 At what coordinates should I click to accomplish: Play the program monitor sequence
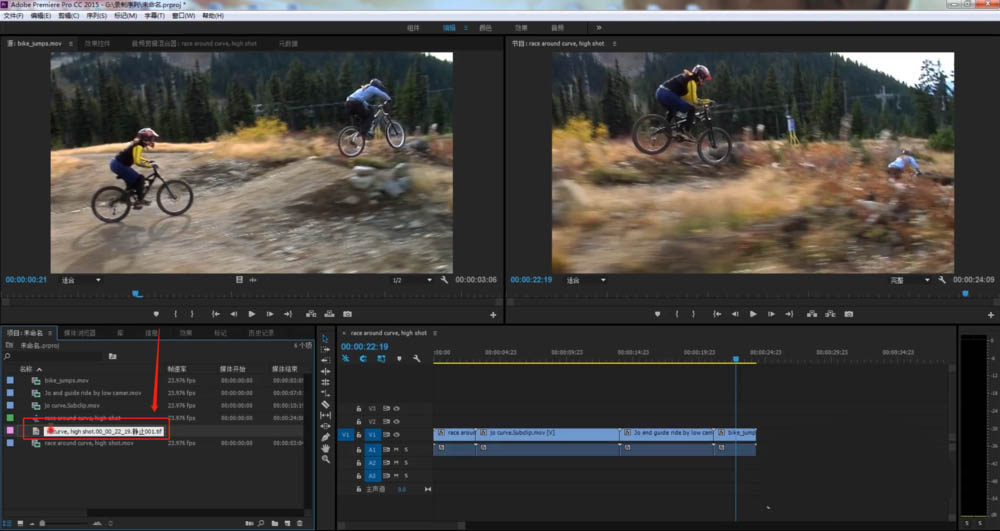point(753,314)
